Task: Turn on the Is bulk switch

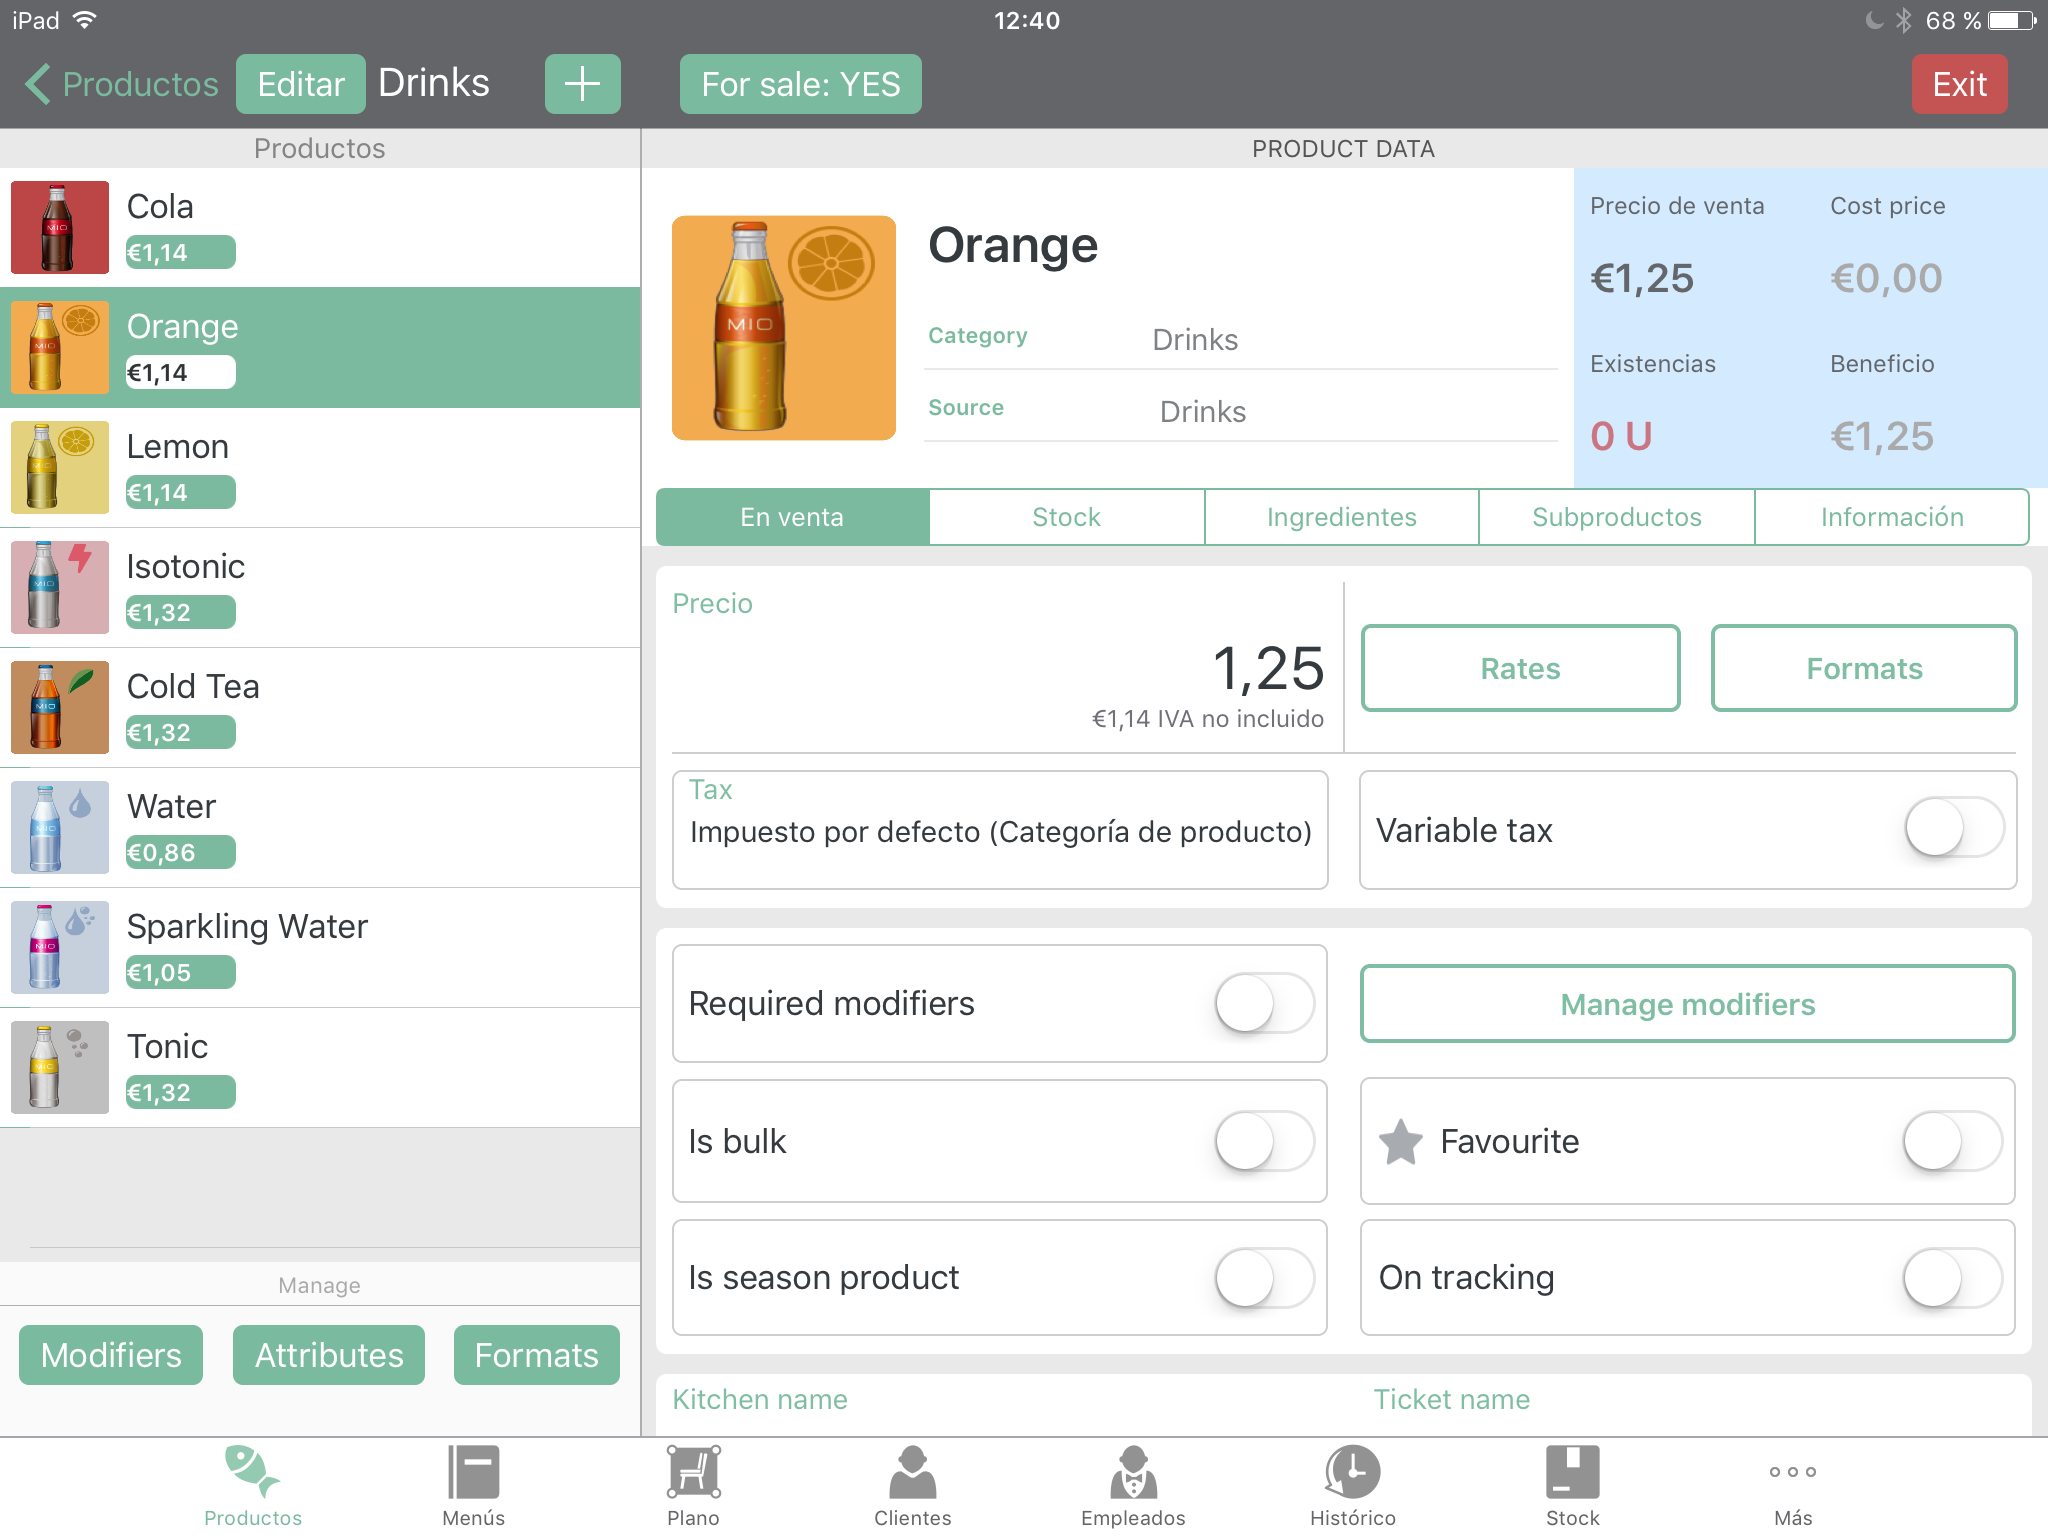Action: click(1263, 1141)
